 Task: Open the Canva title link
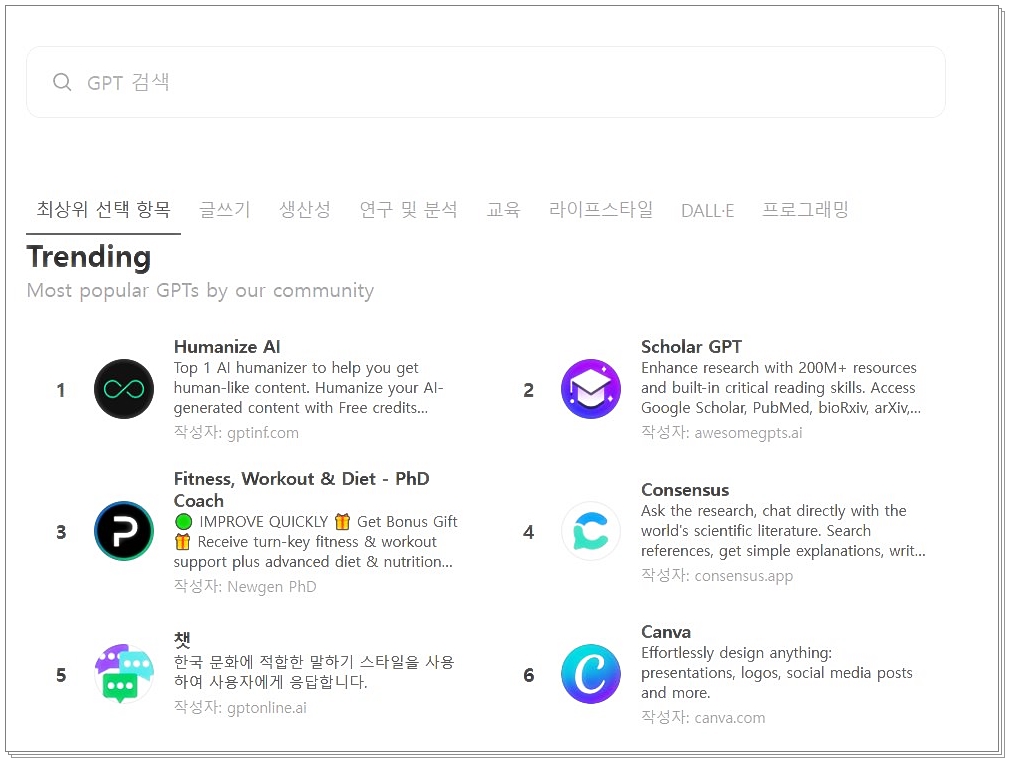pos(665,632)
